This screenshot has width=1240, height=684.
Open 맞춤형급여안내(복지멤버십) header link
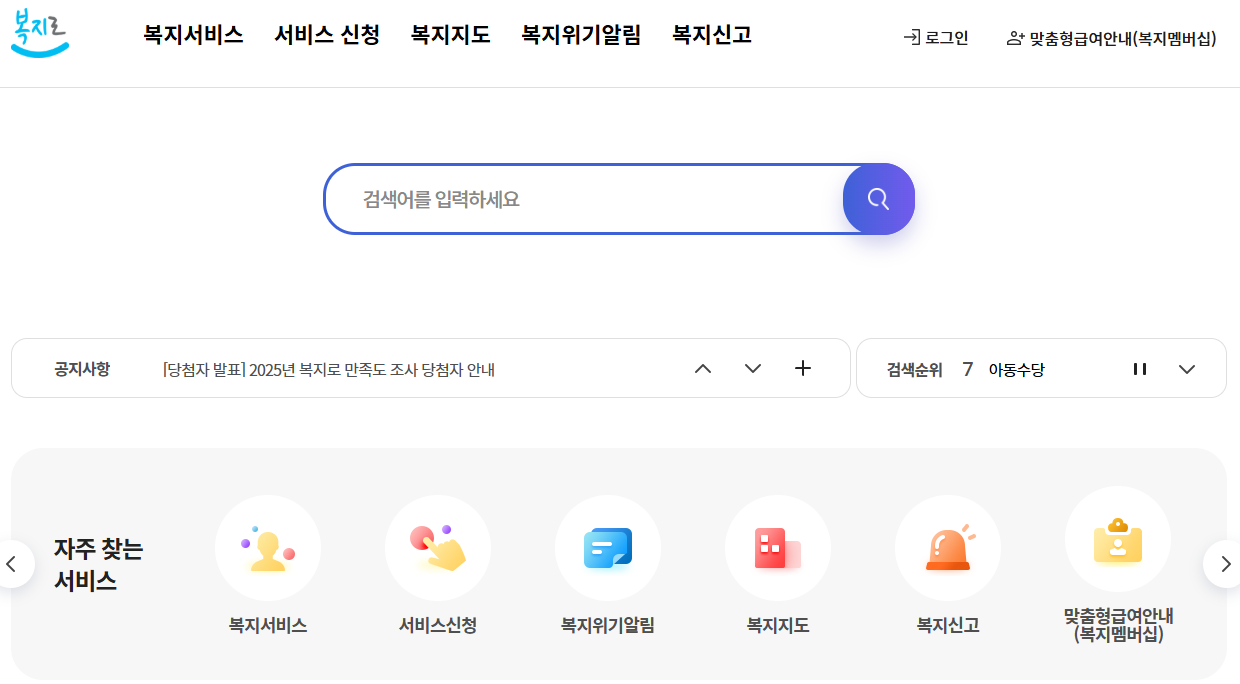click(x=1111, y=38)
